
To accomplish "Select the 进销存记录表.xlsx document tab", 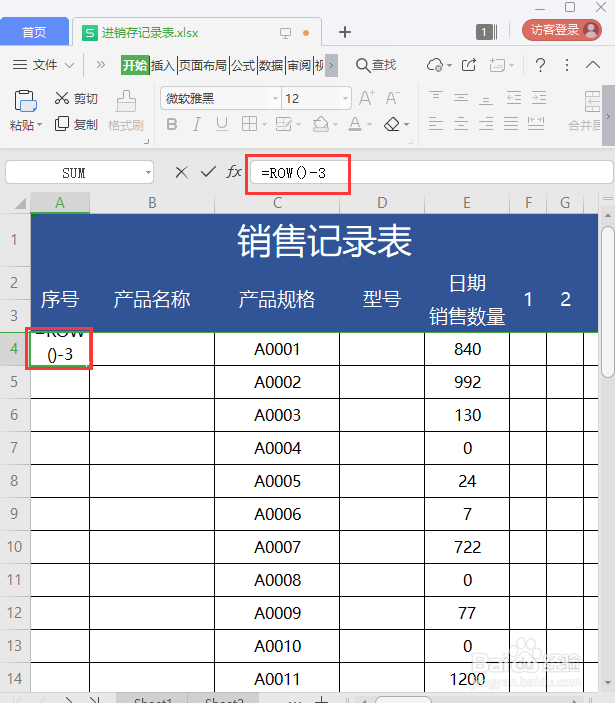I will tap(197, 33).
